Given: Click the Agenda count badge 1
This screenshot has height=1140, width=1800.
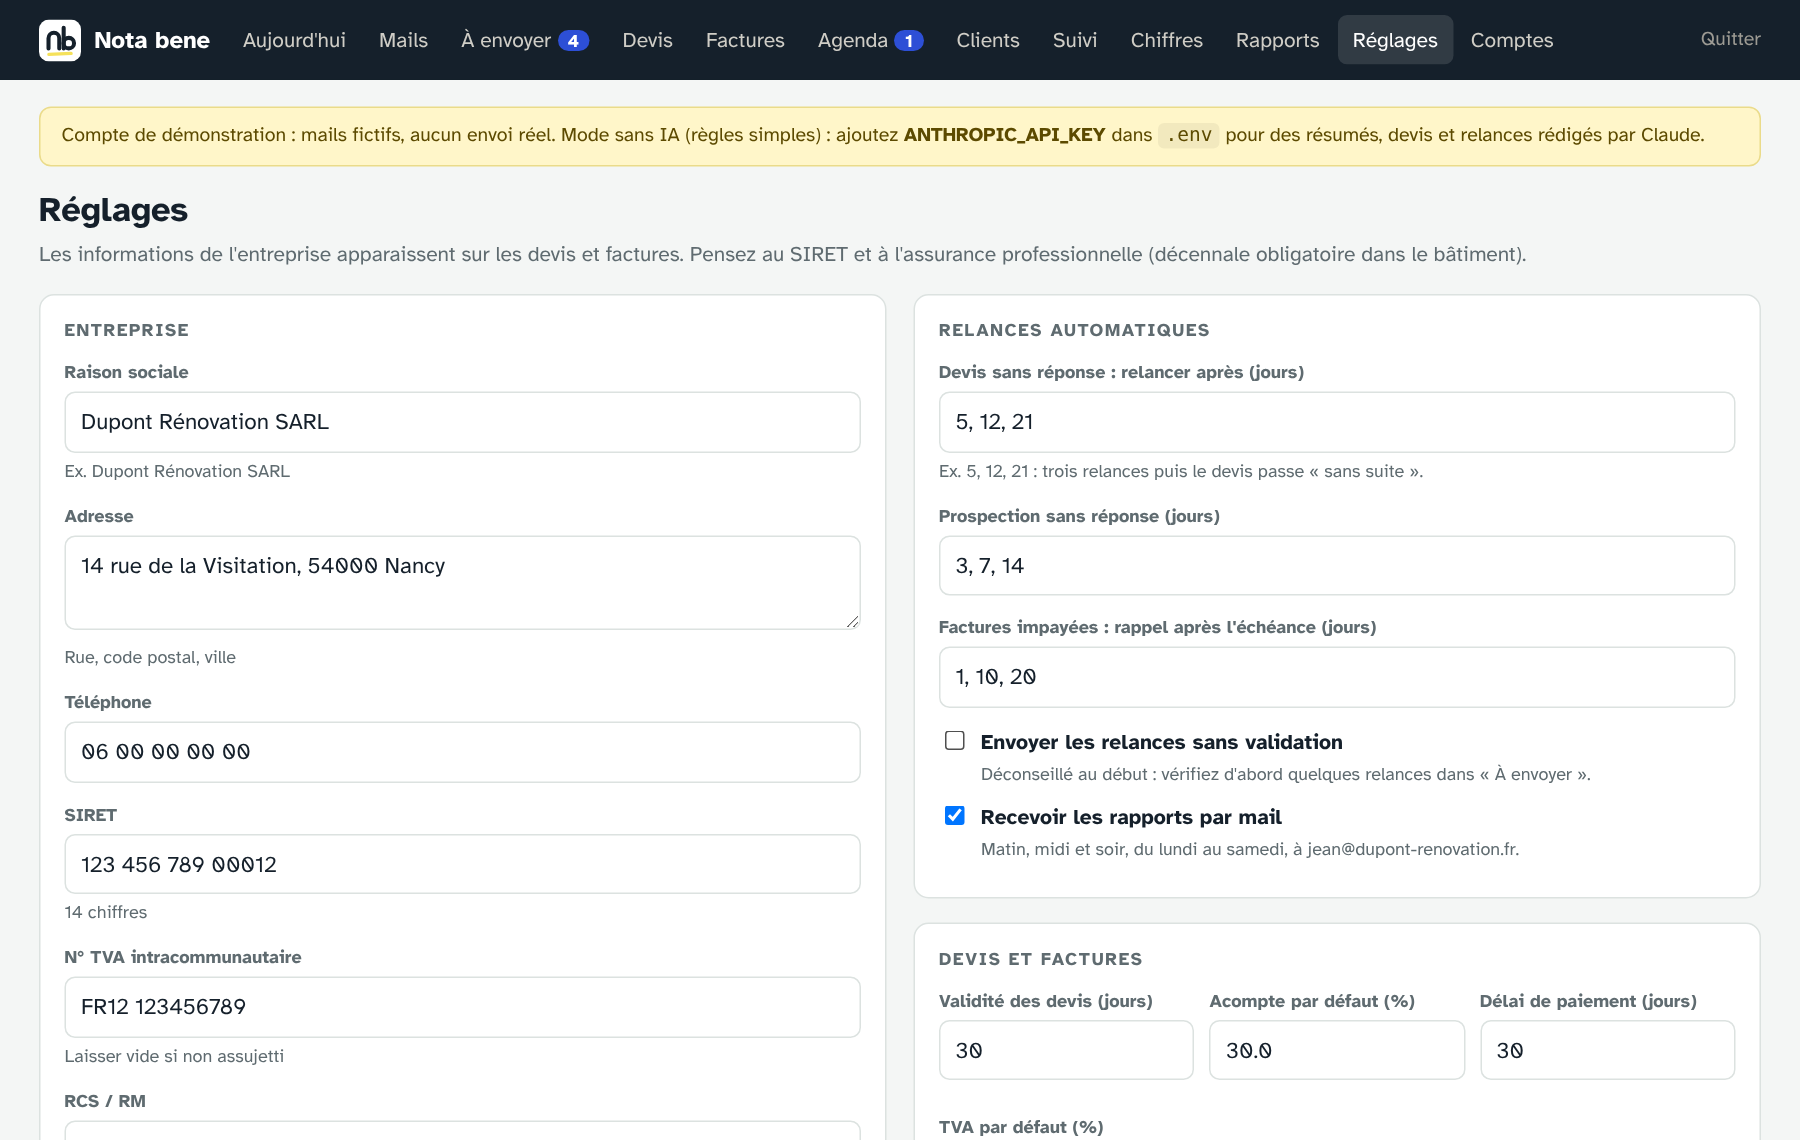Looking at the screenshot, I should coord(908,41).
